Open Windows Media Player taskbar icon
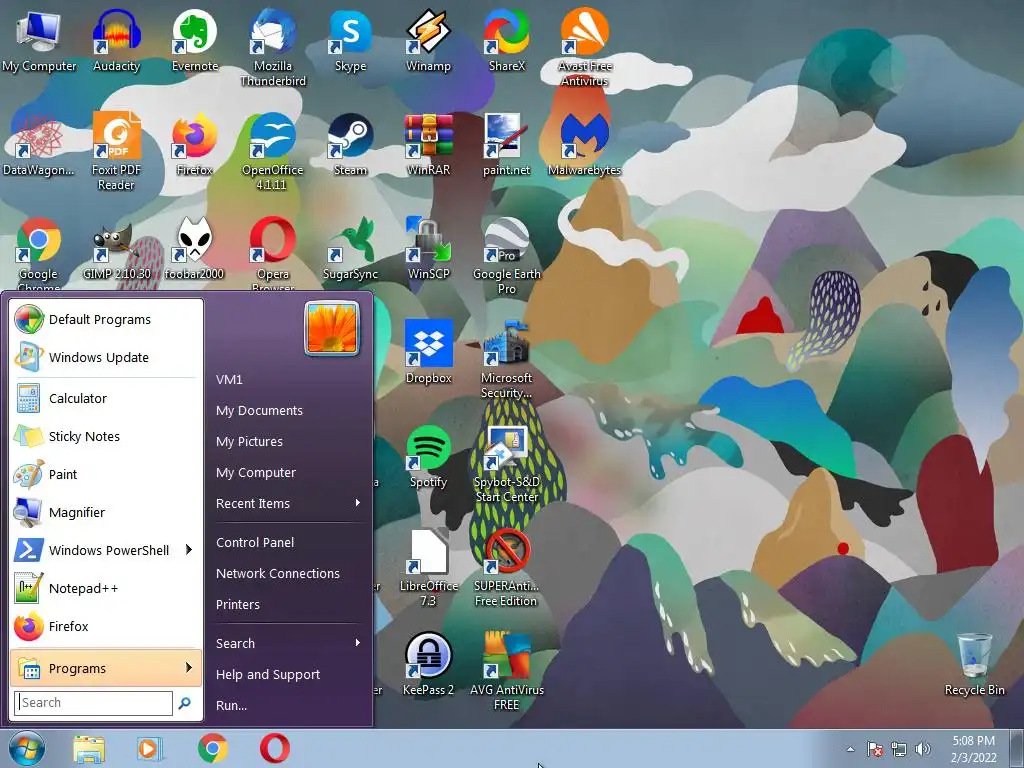1024x768 pixels. (150, 748)
